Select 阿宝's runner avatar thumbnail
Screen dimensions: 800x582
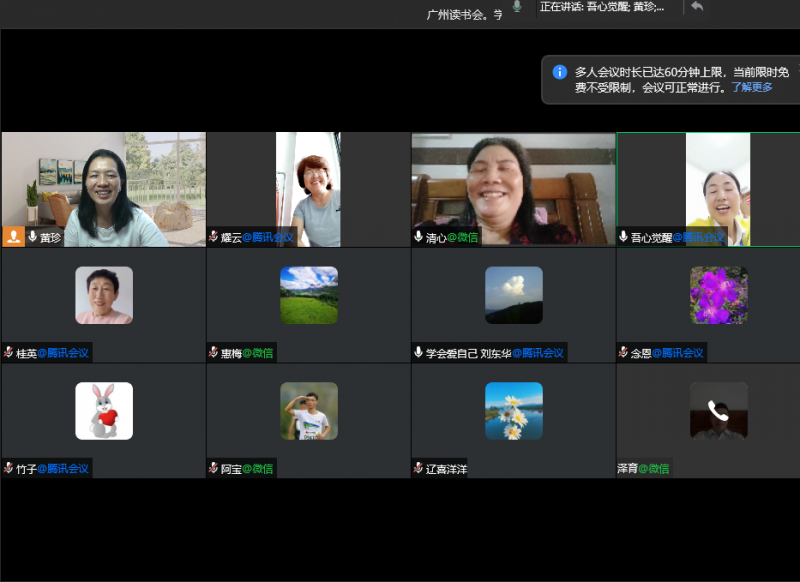click(309, 411)
